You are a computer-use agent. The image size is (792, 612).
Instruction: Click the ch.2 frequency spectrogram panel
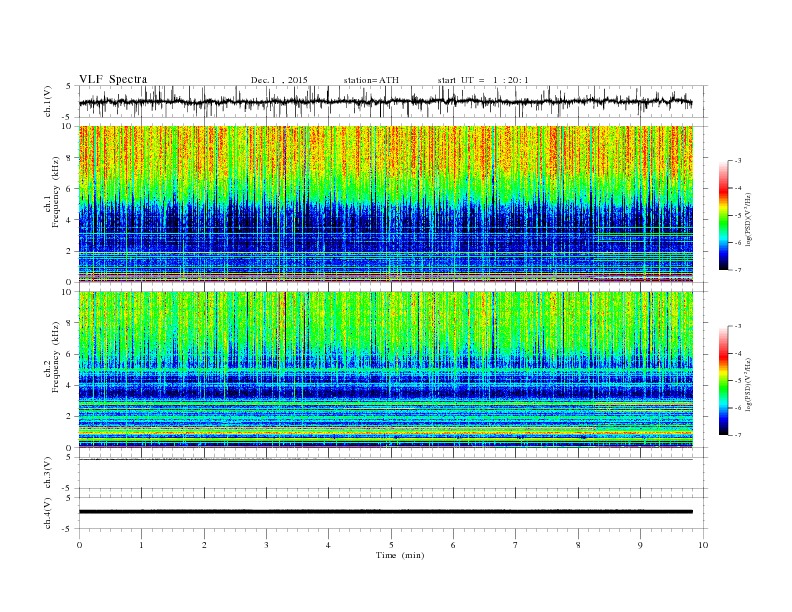pos(386,370)
